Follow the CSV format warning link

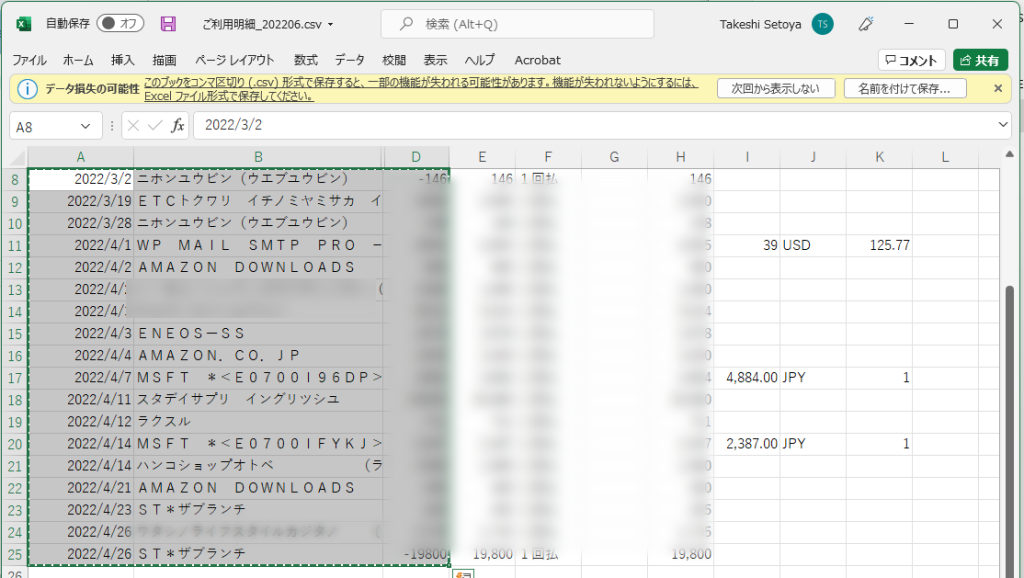(x=421, y=89)
